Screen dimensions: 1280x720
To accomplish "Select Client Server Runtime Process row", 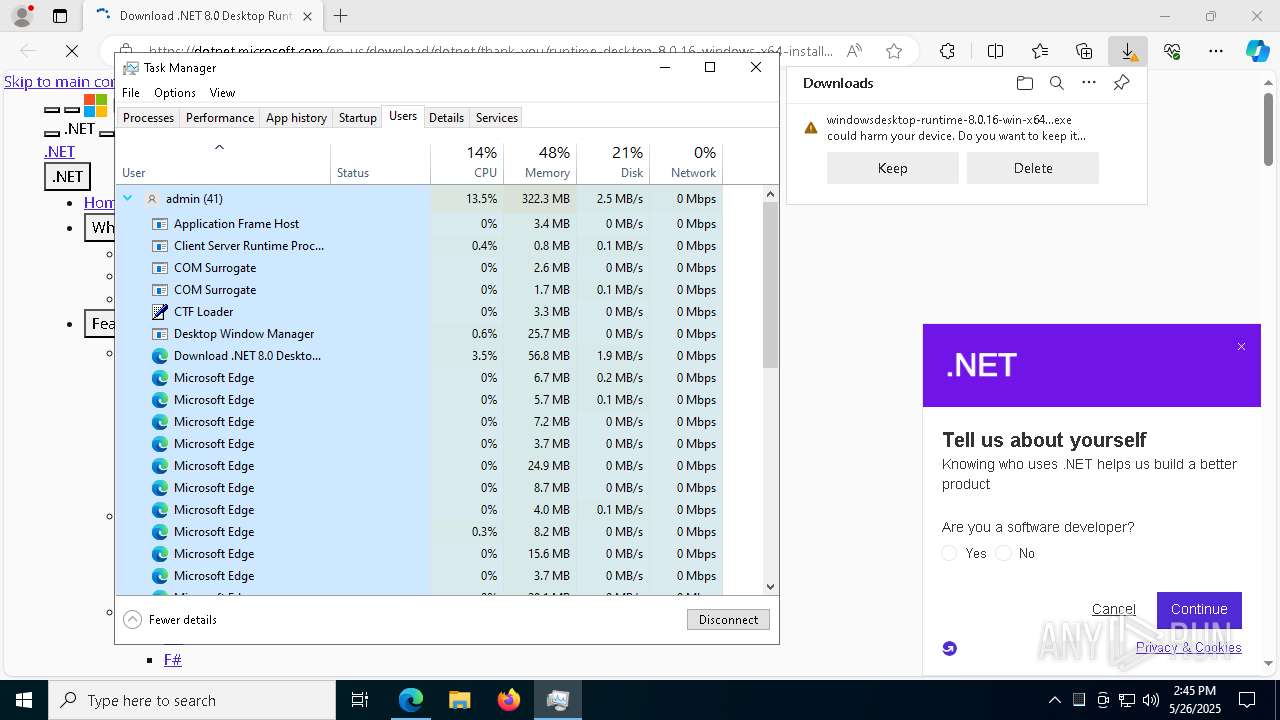I will point(419,245).
